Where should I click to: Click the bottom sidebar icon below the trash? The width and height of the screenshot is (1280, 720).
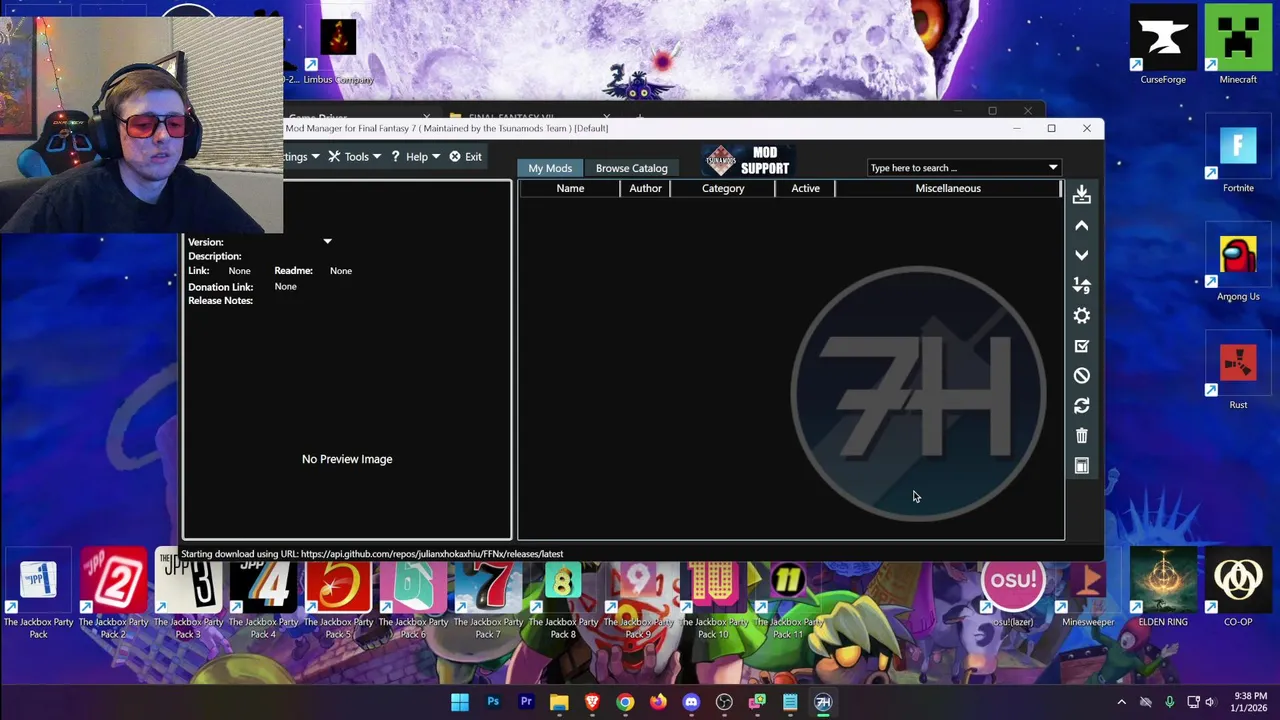click(x=1081, y=466)
